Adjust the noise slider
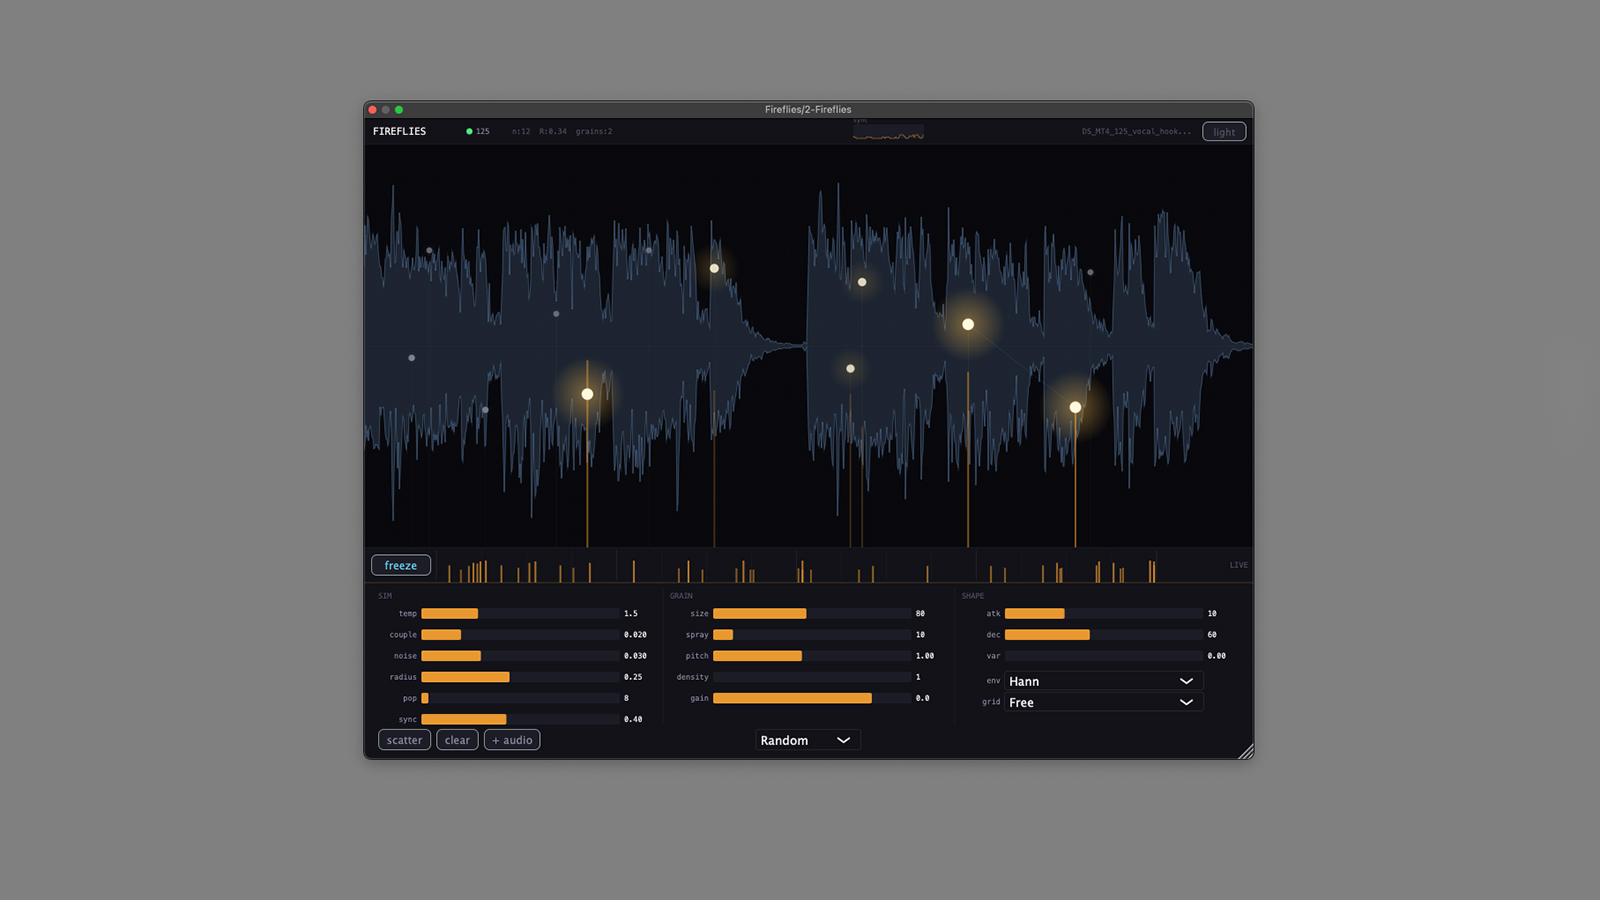 tap(520, 656)
